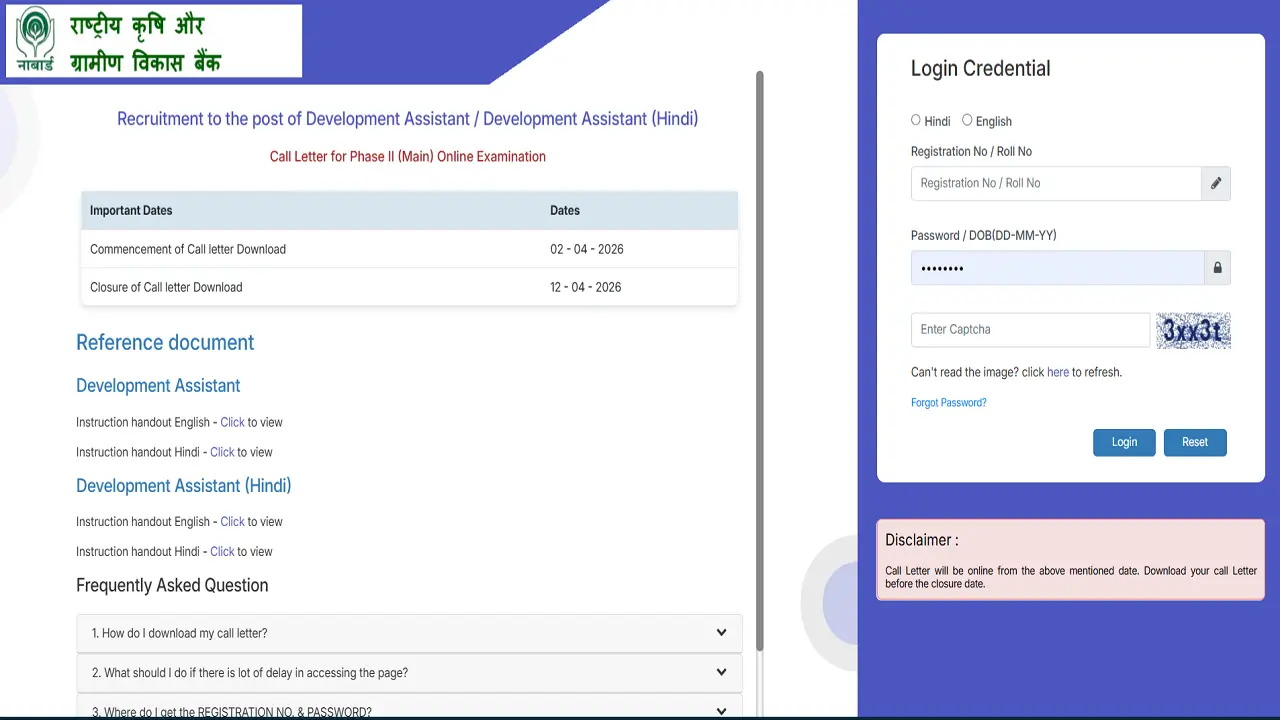The image size is (1280, 720).
Task: View English instruction handout for Development Assistant
Action: [x=232, y=422]
